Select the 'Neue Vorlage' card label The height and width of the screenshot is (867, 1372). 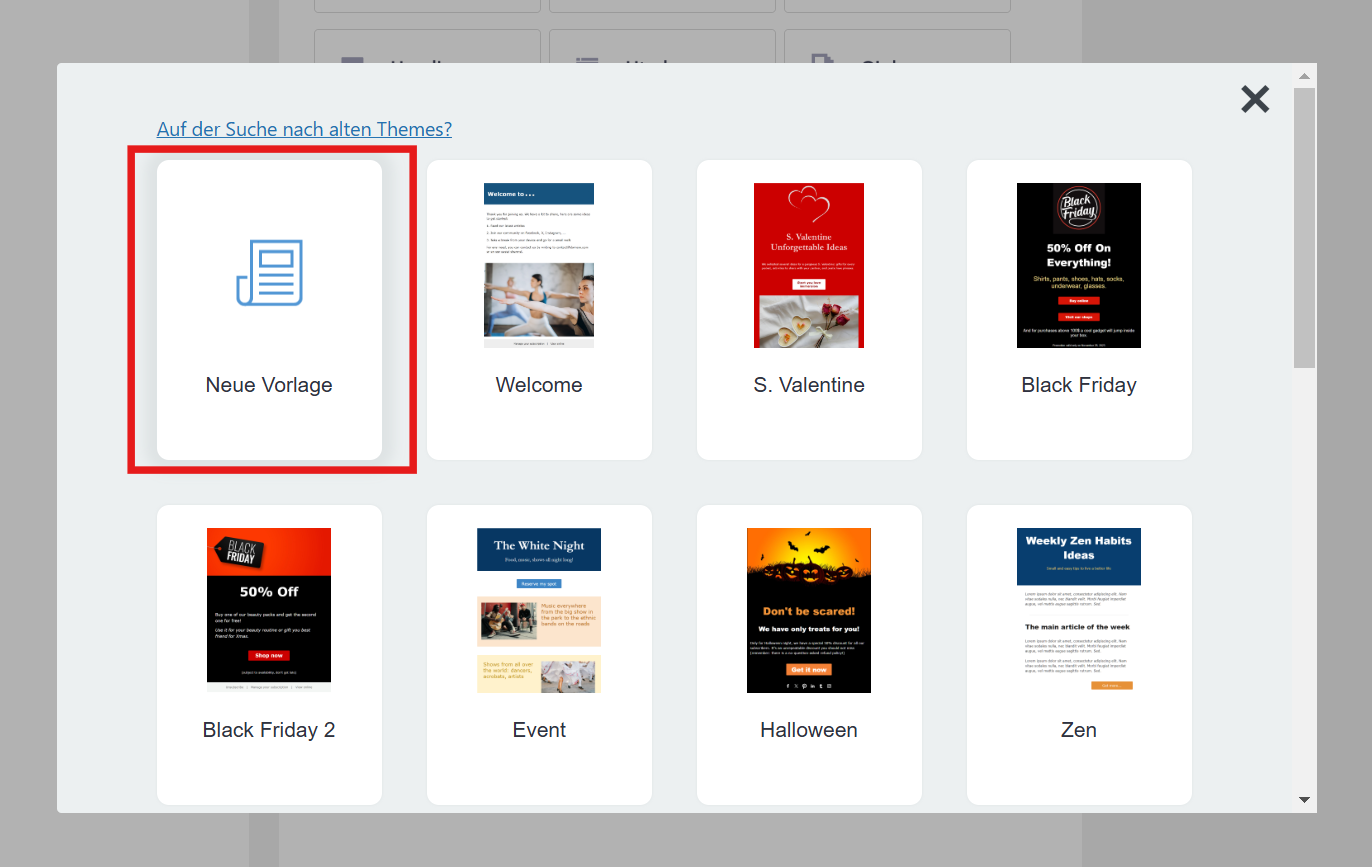click(x=269, y=385)
